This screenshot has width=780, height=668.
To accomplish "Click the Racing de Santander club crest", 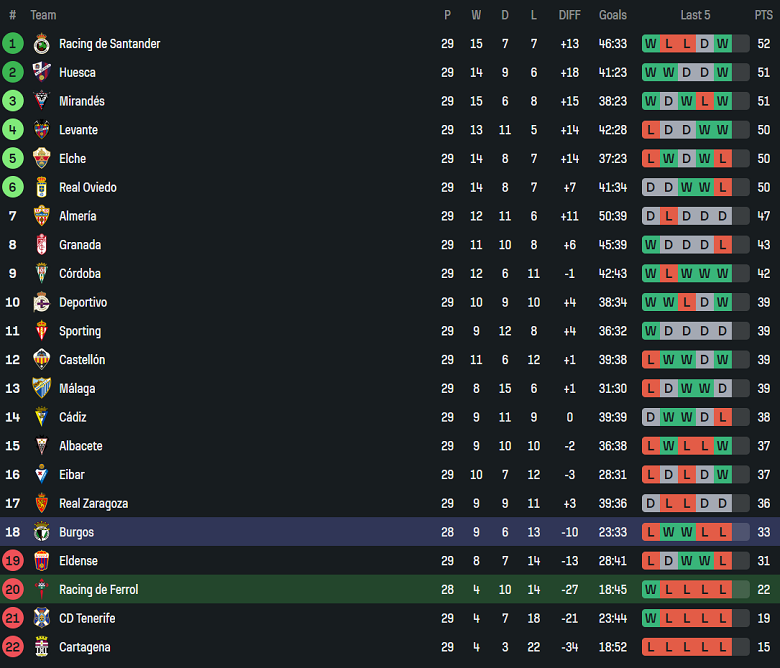I will (x=41, y=44).
